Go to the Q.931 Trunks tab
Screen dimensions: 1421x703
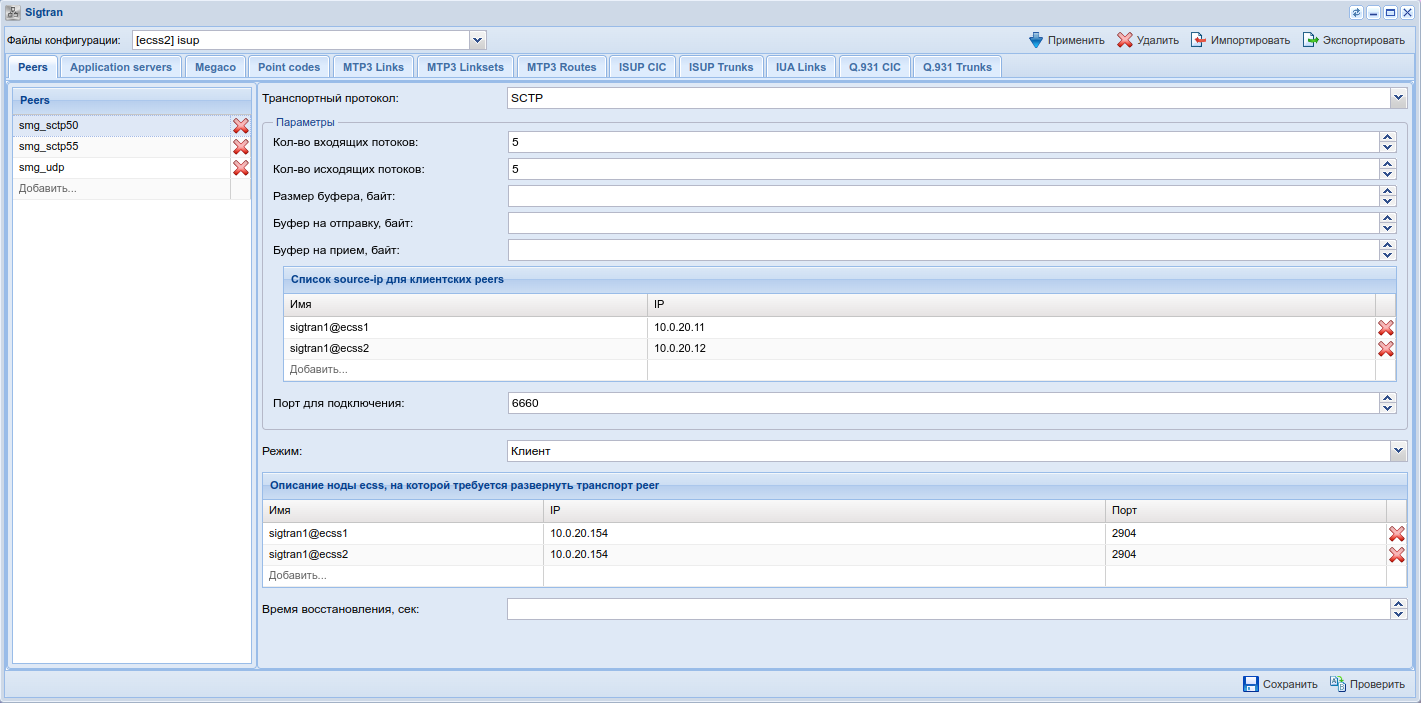pyautogui.click(x=958, y=67)
